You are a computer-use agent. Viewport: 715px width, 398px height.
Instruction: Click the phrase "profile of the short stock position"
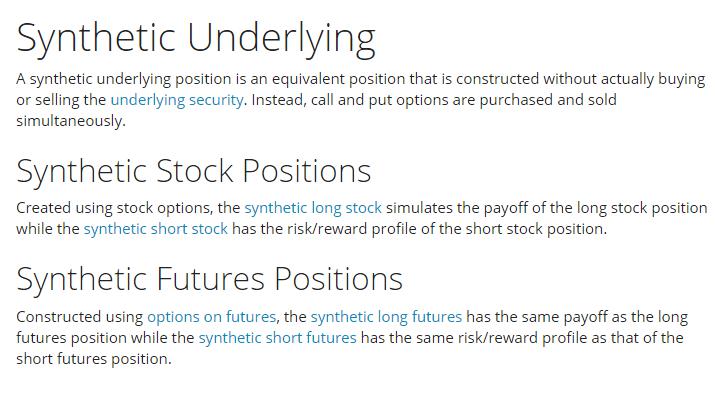click(489, 229)
